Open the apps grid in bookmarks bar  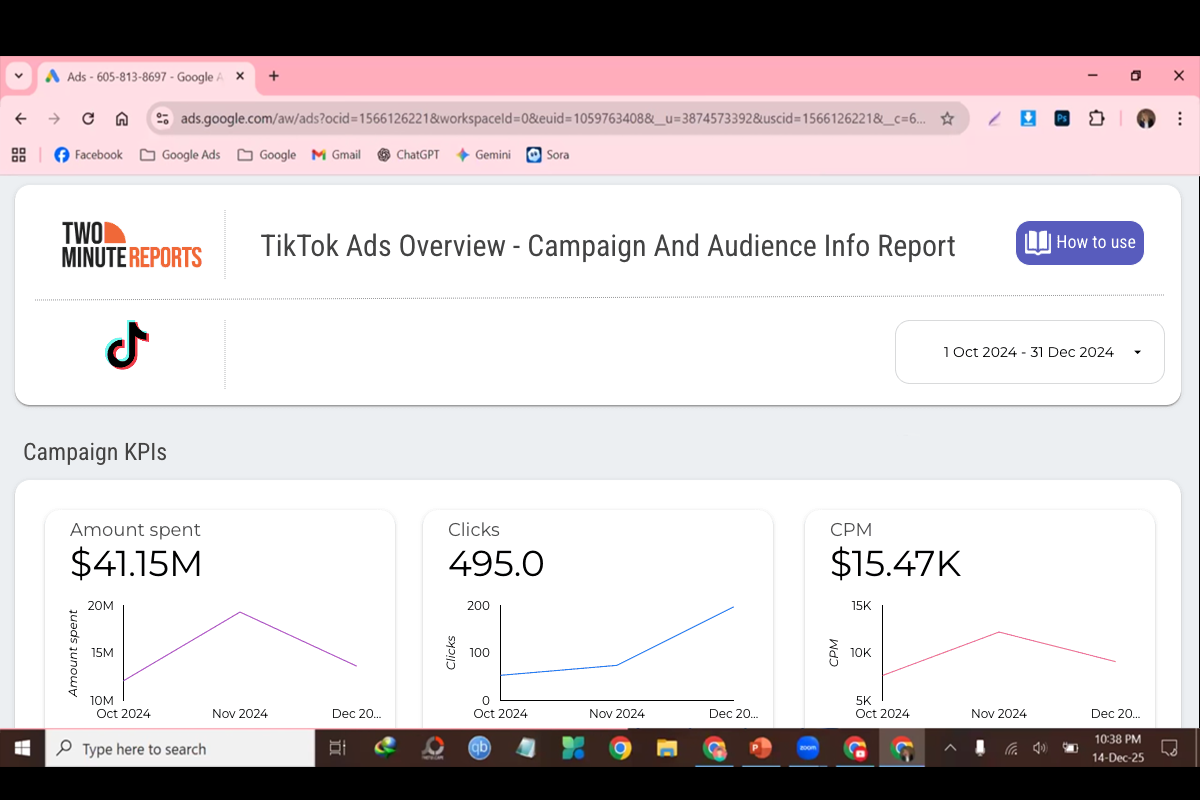coord(18,155)
